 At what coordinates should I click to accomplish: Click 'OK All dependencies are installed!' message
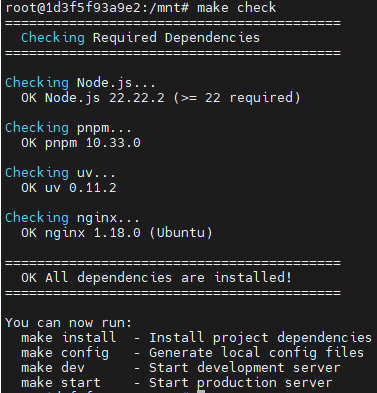157,277
